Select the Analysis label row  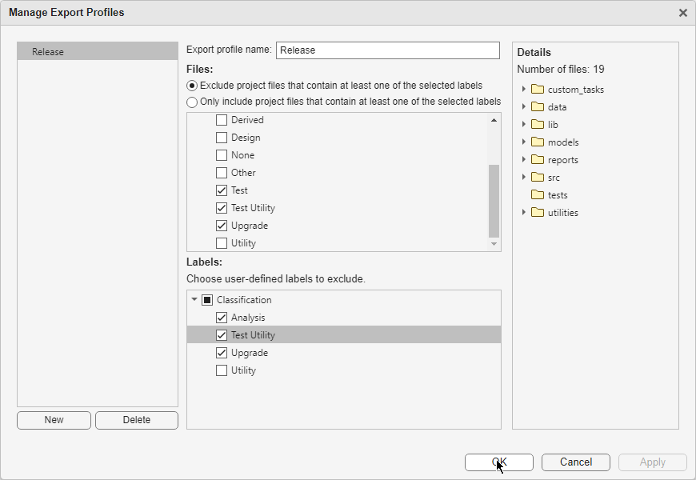coord(249,318)
